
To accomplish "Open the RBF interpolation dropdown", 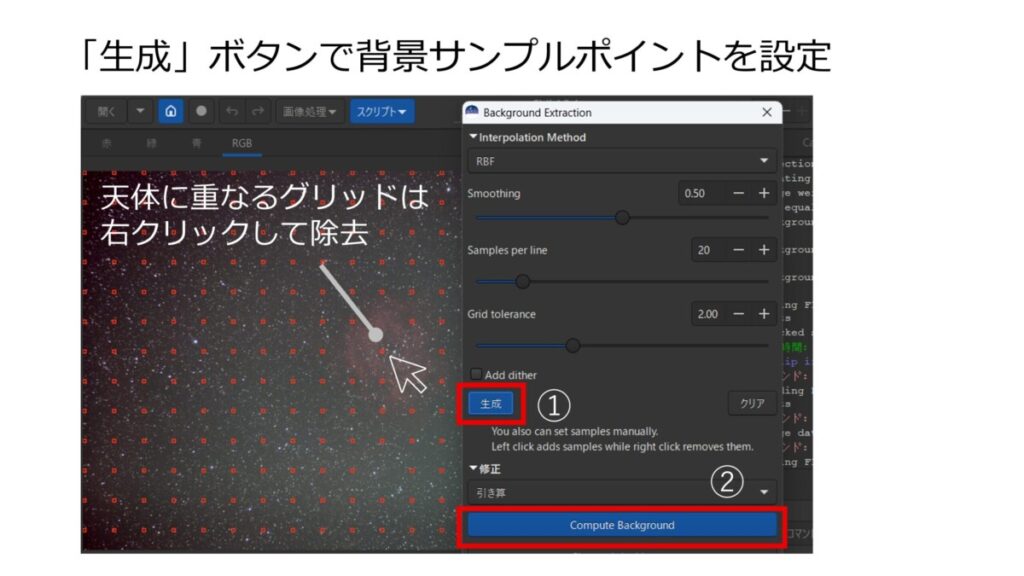I will click(x=622, y=161).
